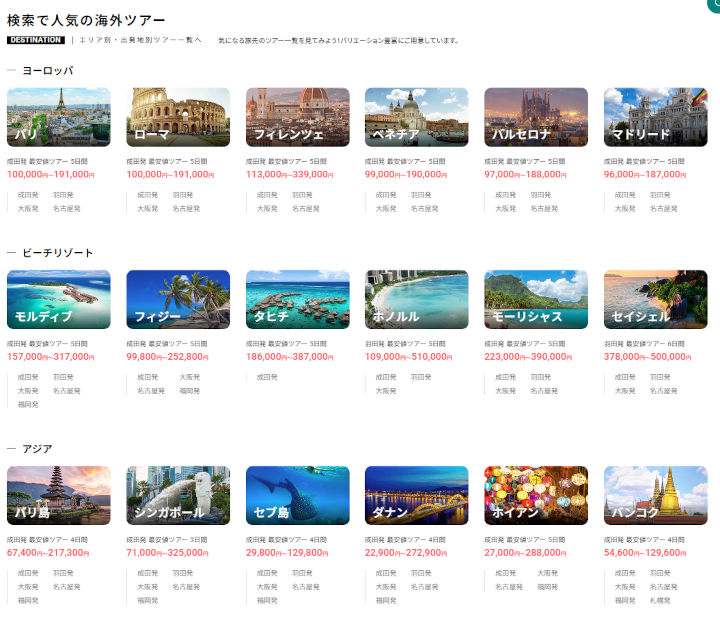Open the マドリード destination thumbnail
This screenshot has width=720, height=620.
click(655, 117)
